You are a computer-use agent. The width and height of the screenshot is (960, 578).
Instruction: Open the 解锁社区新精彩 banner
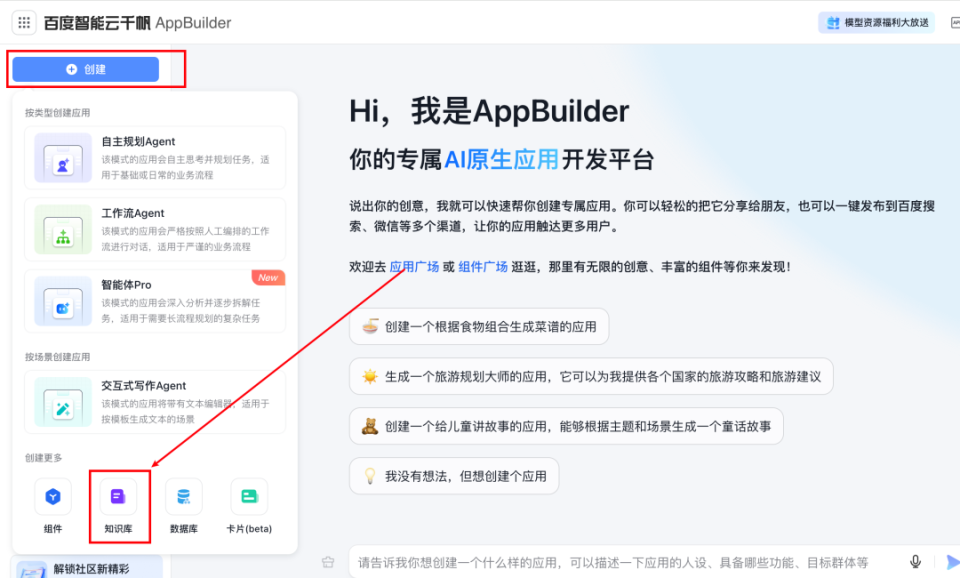click(x=87, y=568)
